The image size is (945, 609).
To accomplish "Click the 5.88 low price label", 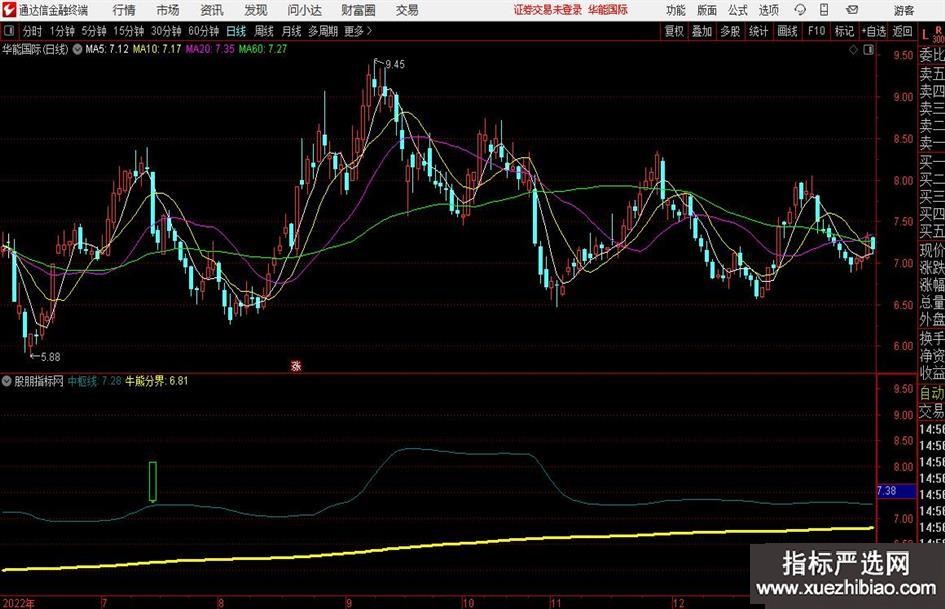I will [x=51, y=357].
